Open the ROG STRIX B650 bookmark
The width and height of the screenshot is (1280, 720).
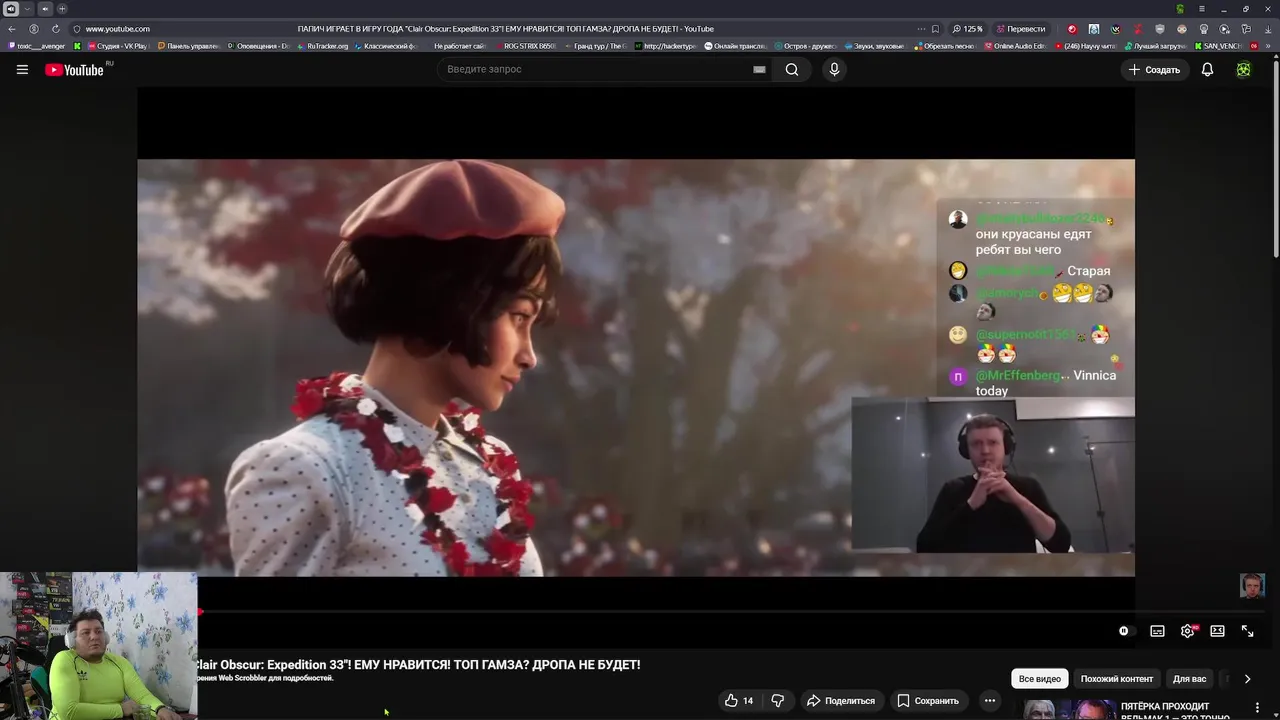coord(525,46)
